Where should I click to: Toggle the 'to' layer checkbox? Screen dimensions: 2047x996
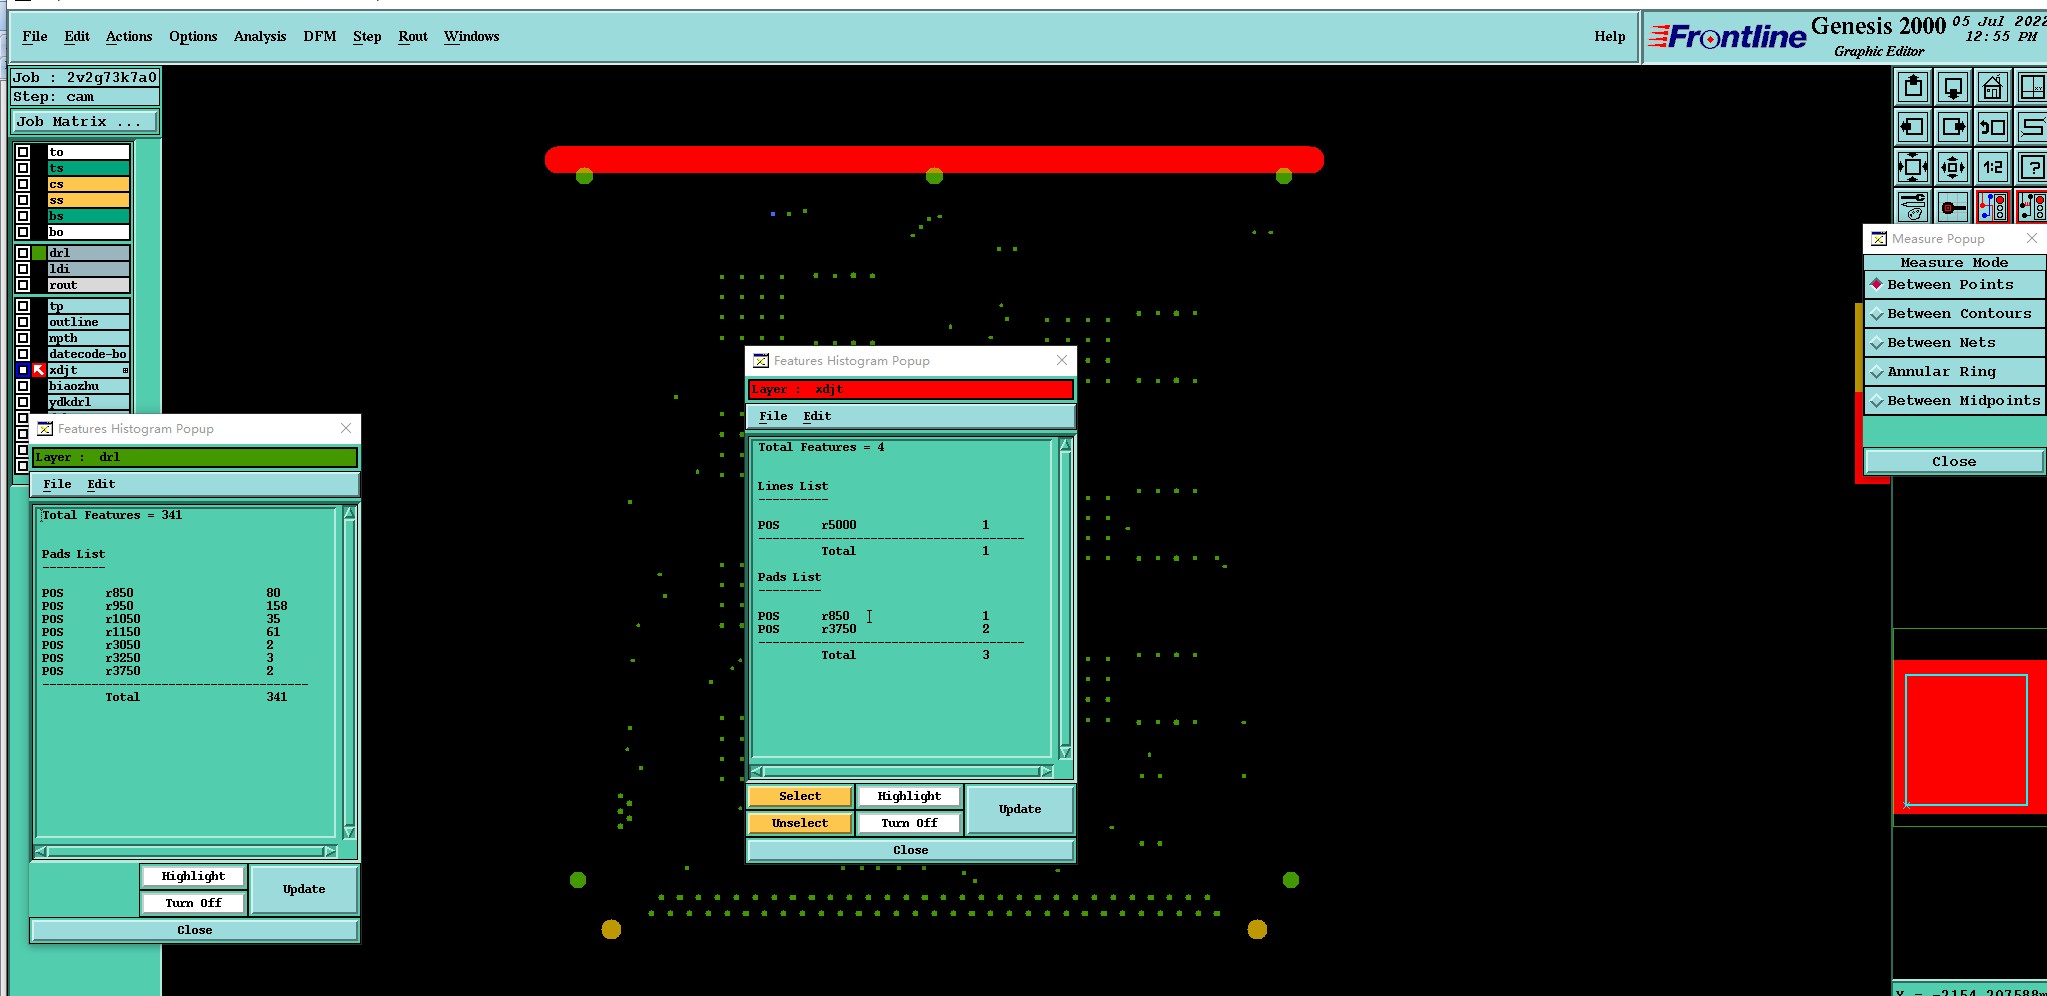[23, 152]
